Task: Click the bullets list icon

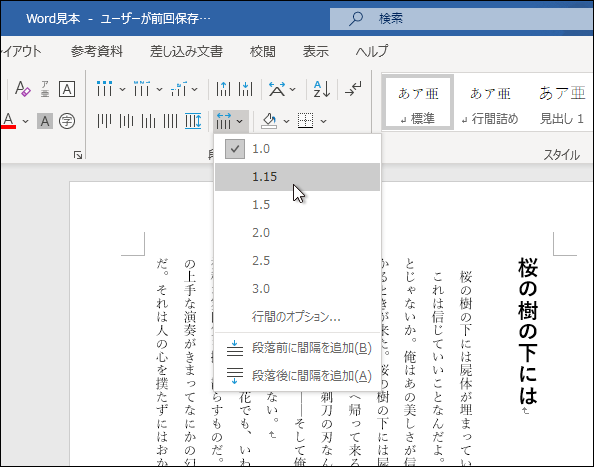Action: pyautogui.click(x=104, y=89)
